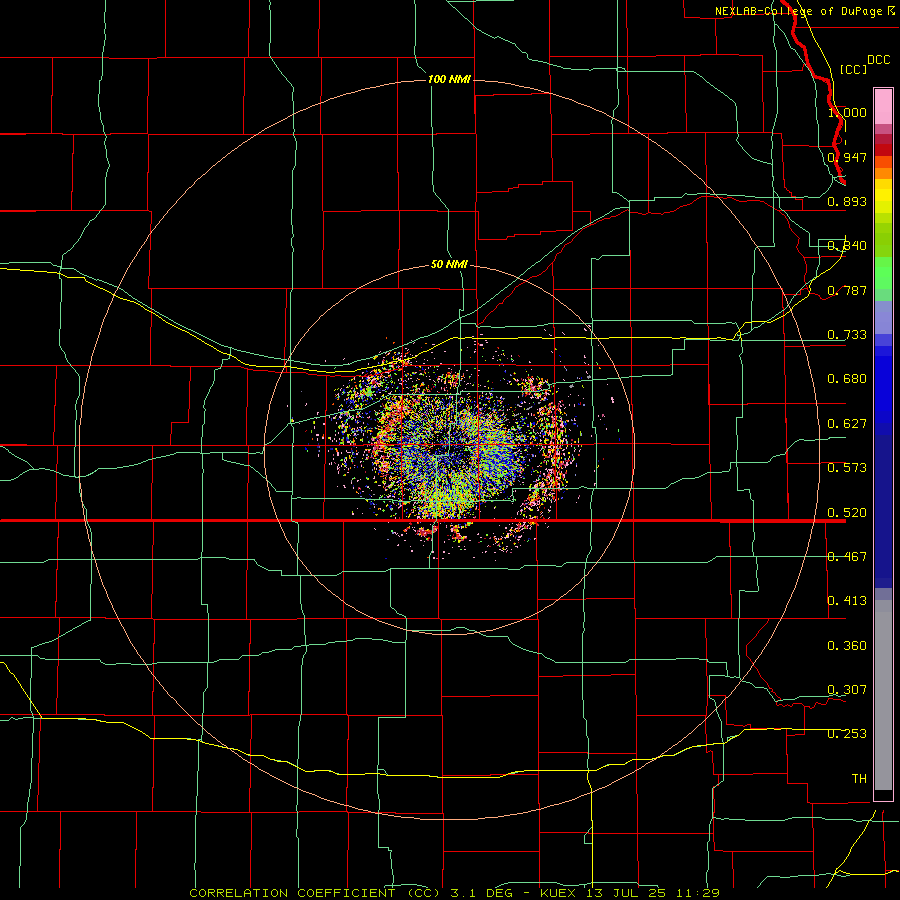Image resolution: width=900 pixels, height=900 pixels.
Task: Pick the light pink segment of the color bar
Action: pyautogui.click(x=883, y=106)
